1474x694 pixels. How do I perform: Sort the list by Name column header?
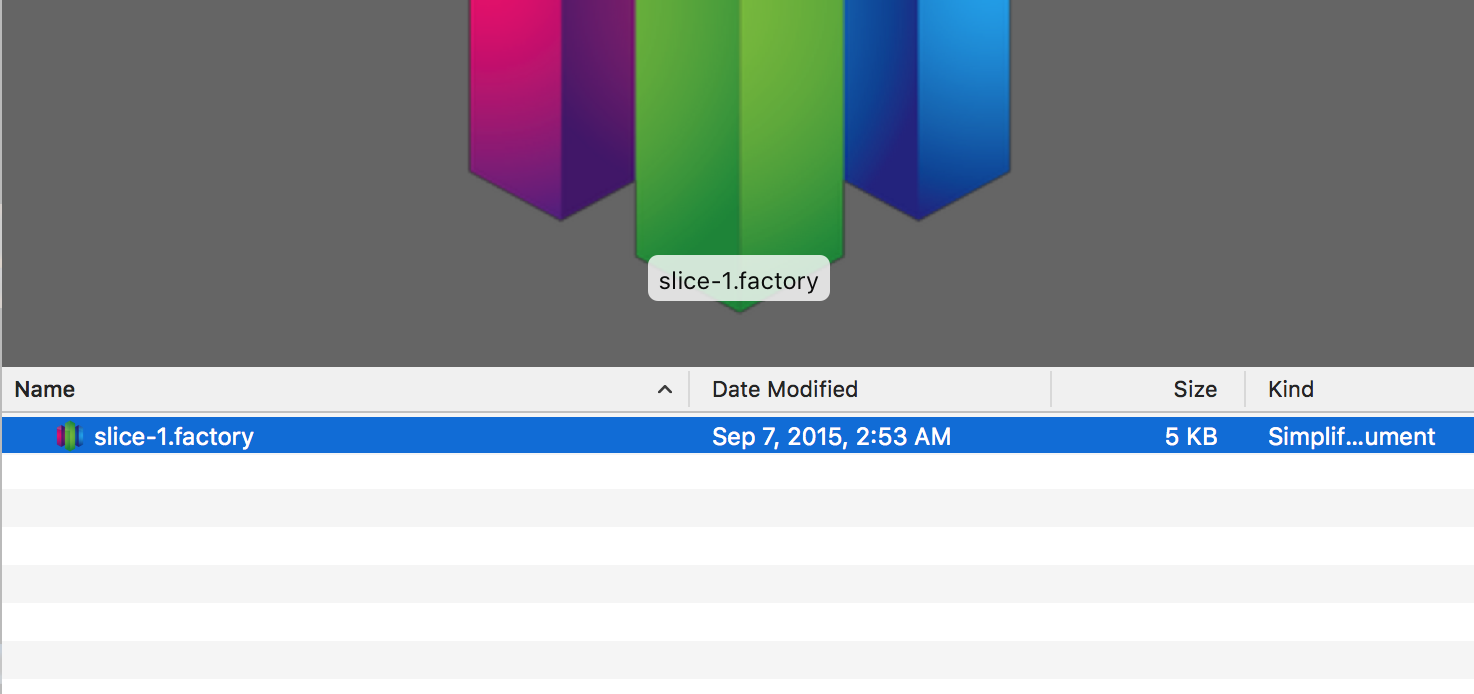point(45,389)
